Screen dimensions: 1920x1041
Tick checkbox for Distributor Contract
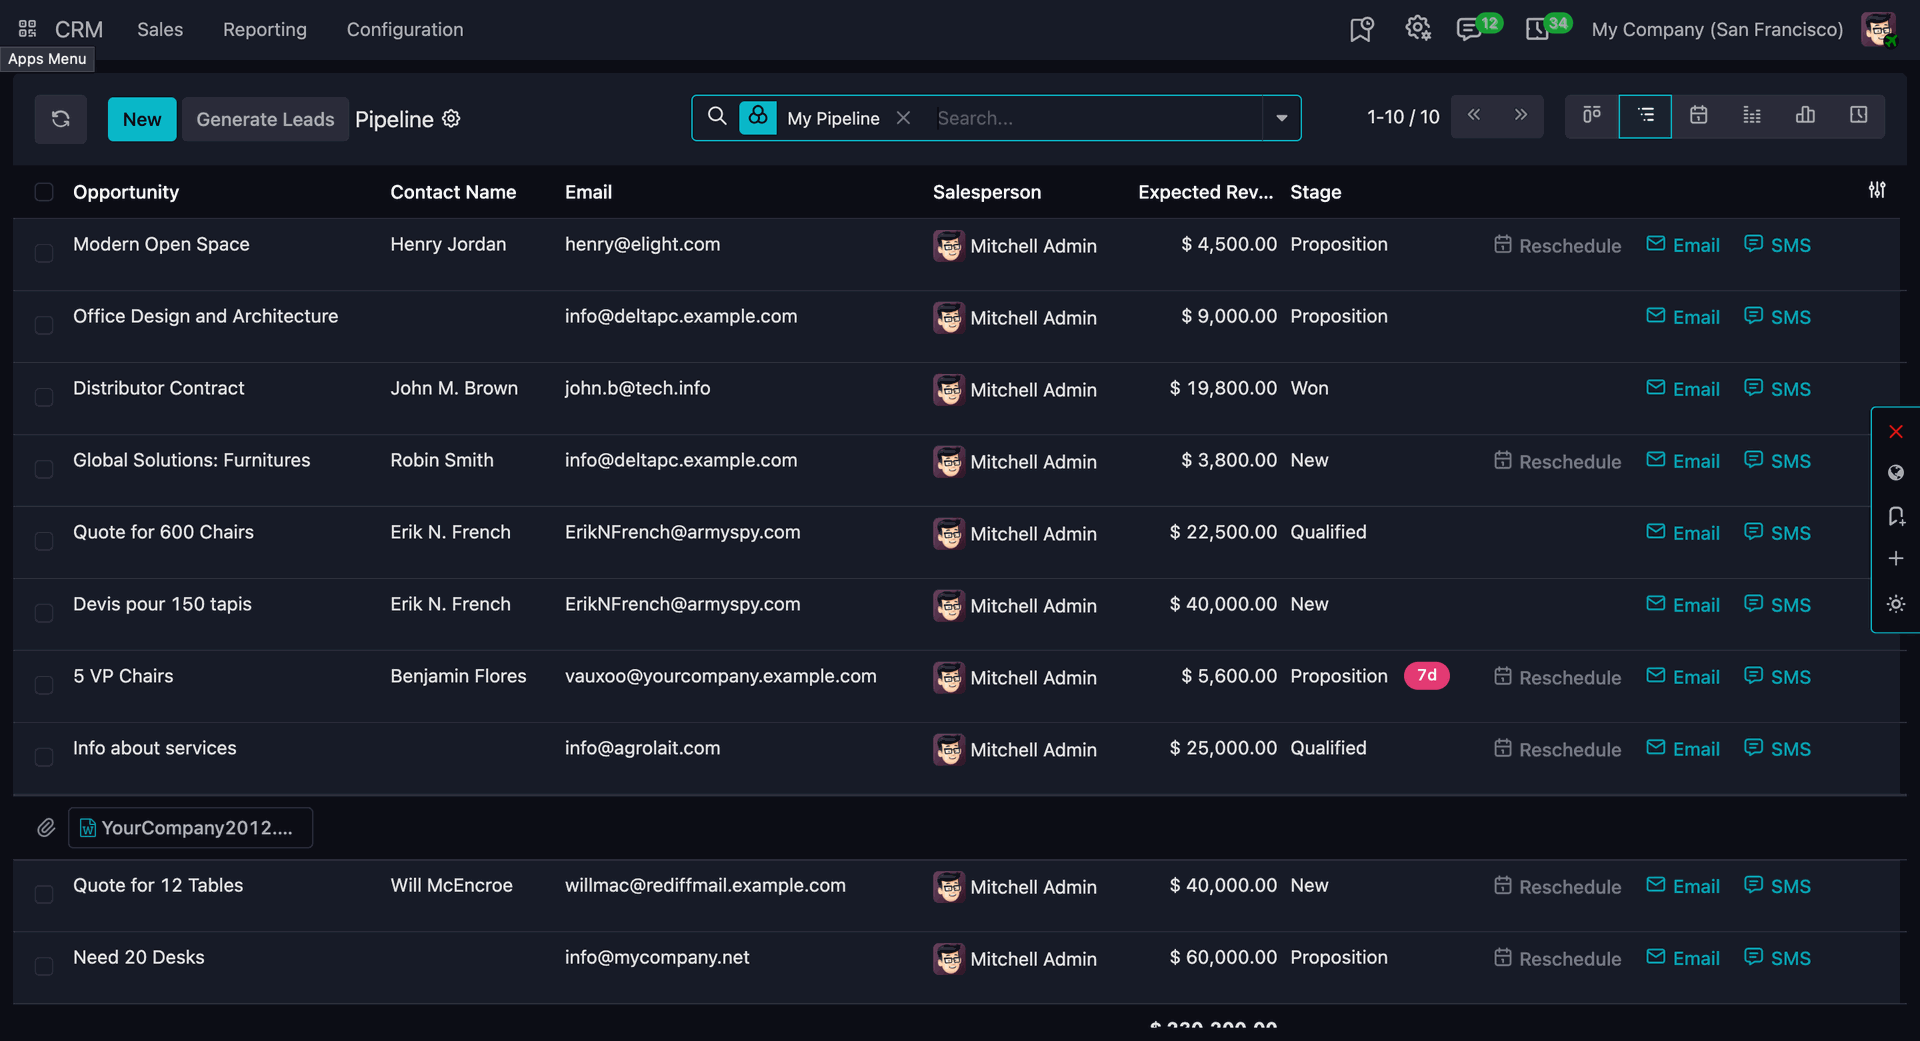point(44,397)
